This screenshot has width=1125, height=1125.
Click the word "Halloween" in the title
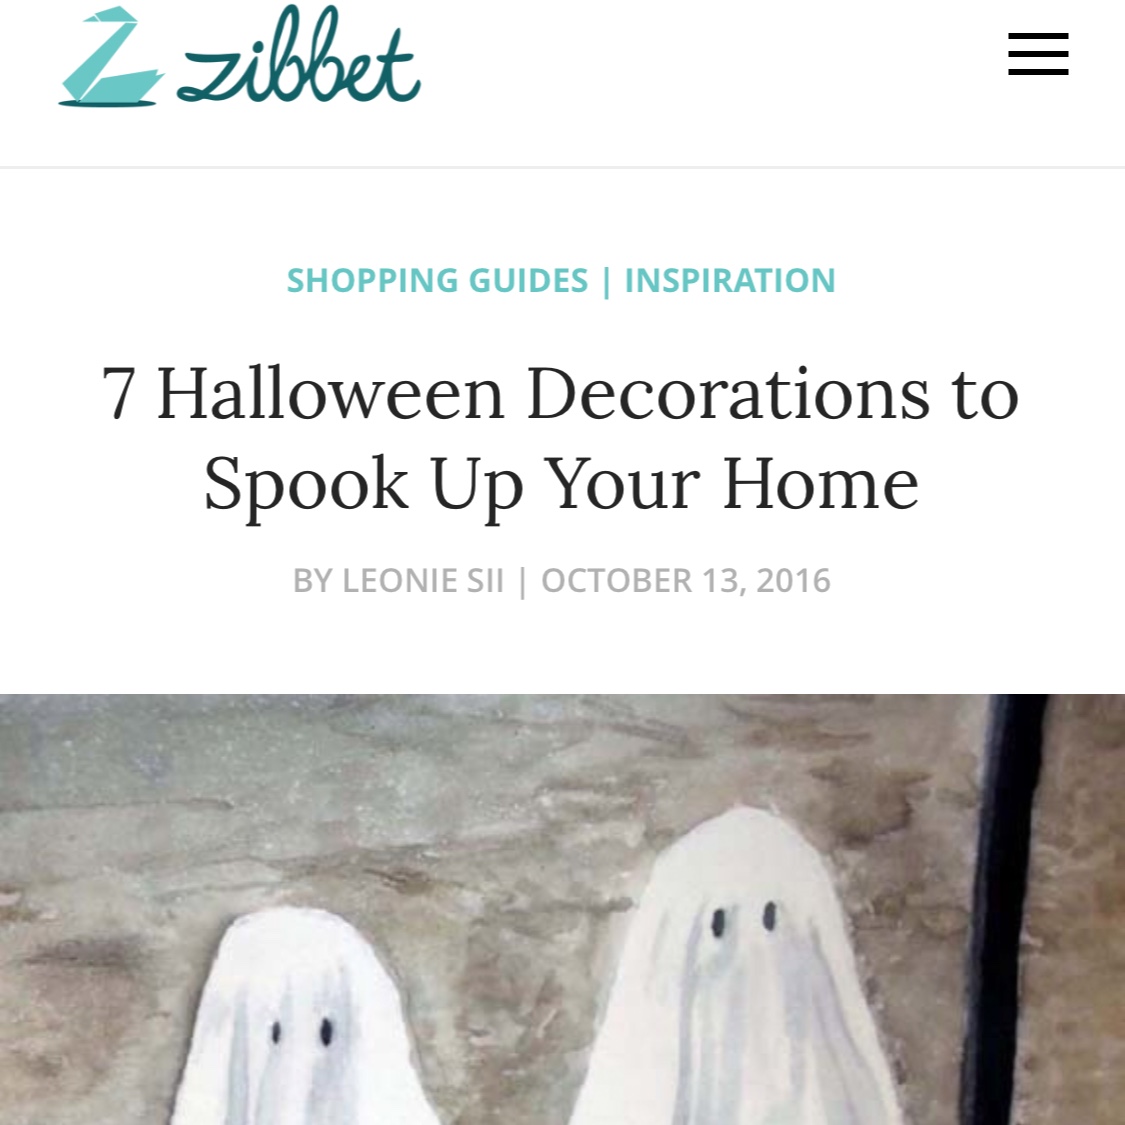point(331,393)
